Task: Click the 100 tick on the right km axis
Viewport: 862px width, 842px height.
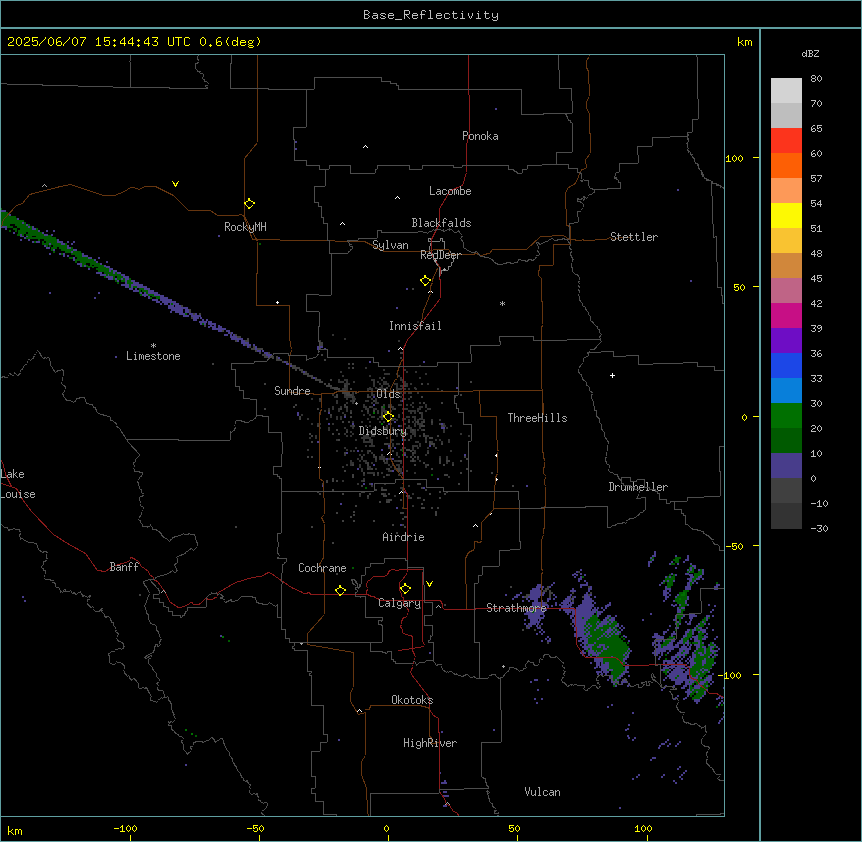Action: [x=734, y=158]
